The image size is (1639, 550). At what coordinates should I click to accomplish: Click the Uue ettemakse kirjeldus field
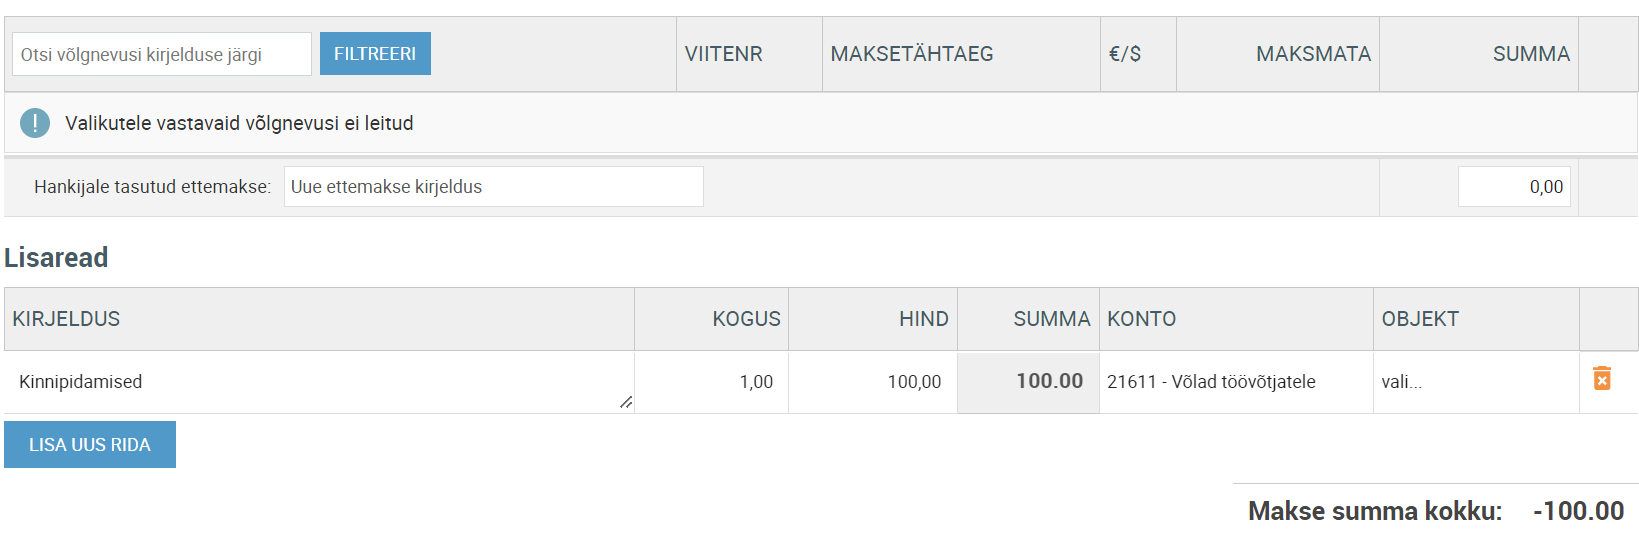(x=494, y=187)
